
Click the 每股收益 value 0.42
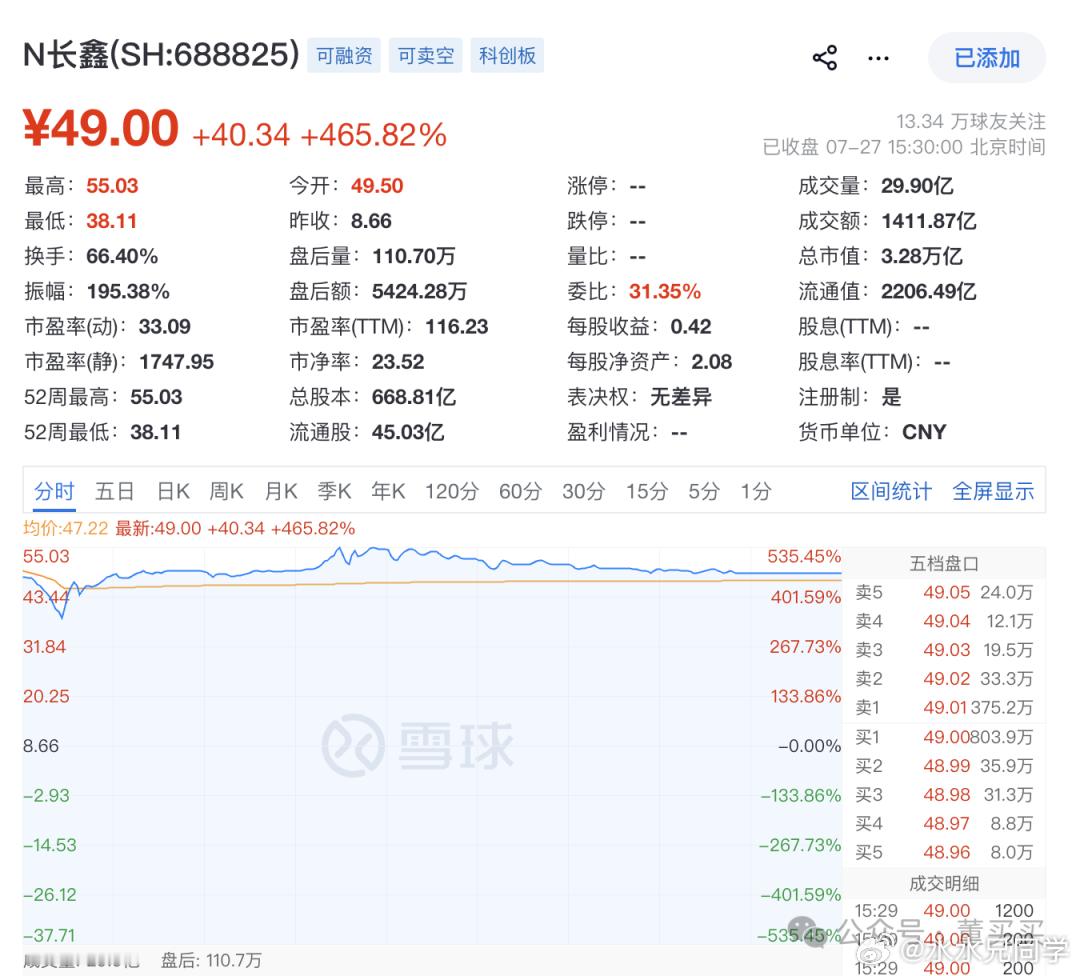[691, 326]
